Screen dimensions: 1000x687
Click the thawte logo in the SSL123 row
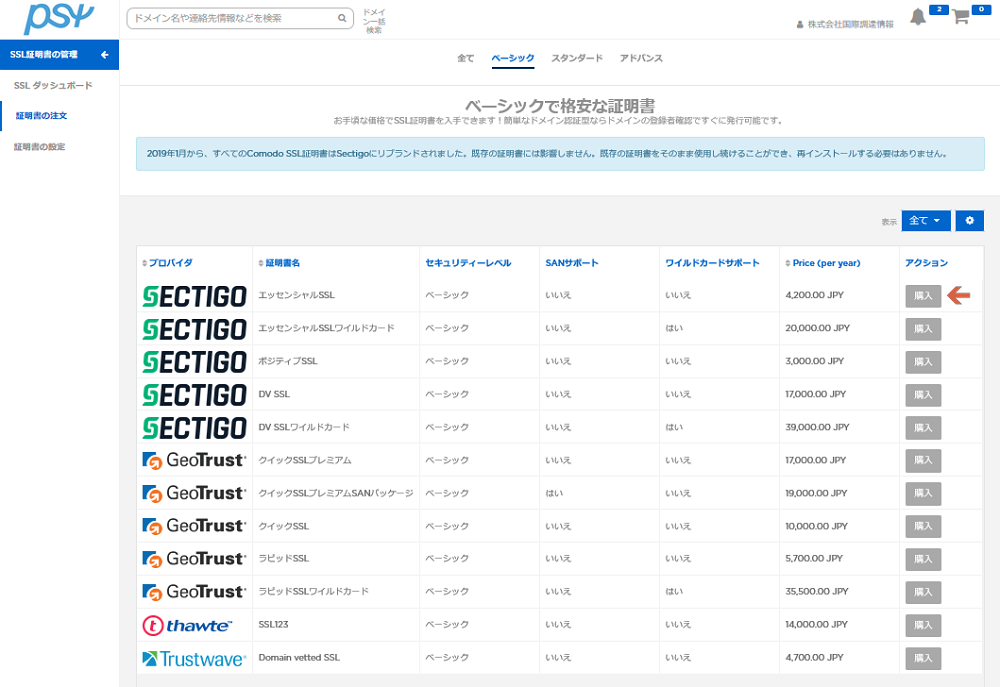pos(187,625)
